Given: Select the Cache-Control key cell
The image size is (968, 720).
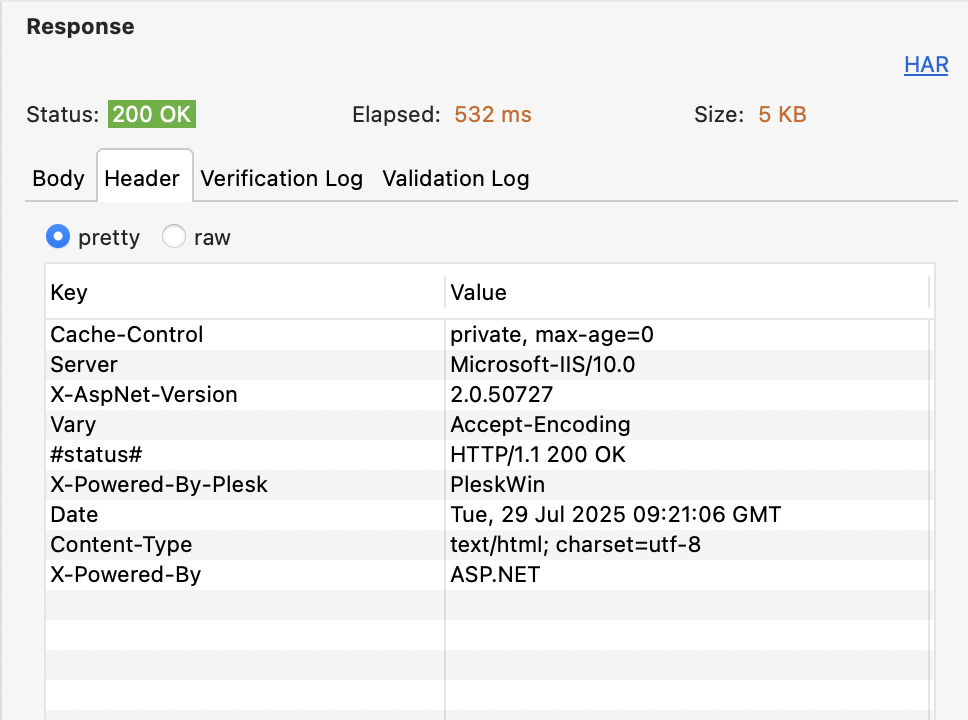Looking at the screenshot, I should (x=245, y=335).
